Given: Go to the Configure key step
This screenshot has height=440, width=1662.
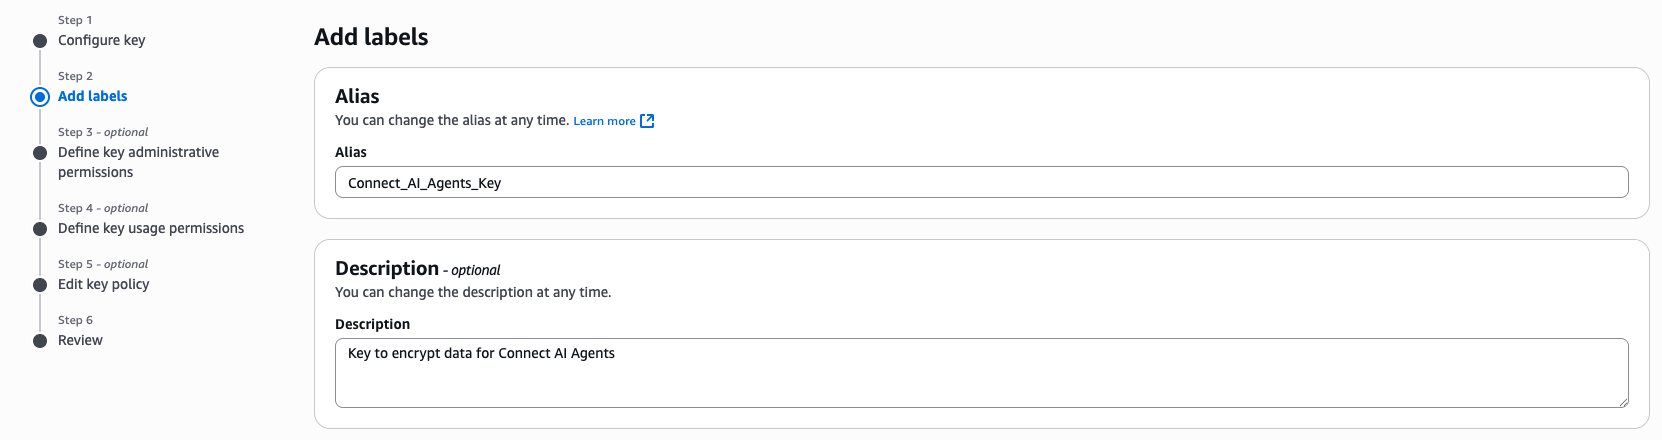Looking at the screenshot, I should coord(101,40).
